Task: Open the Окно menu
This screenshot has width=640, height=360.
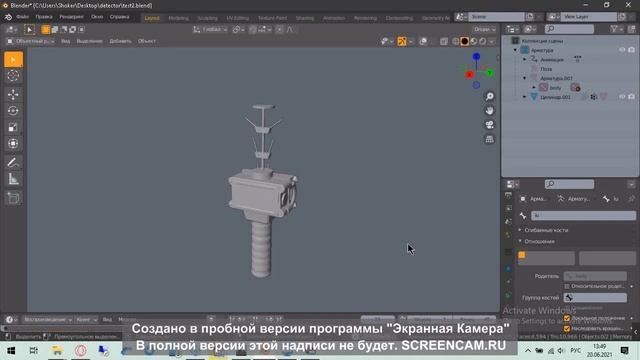Action: (97, 17)
